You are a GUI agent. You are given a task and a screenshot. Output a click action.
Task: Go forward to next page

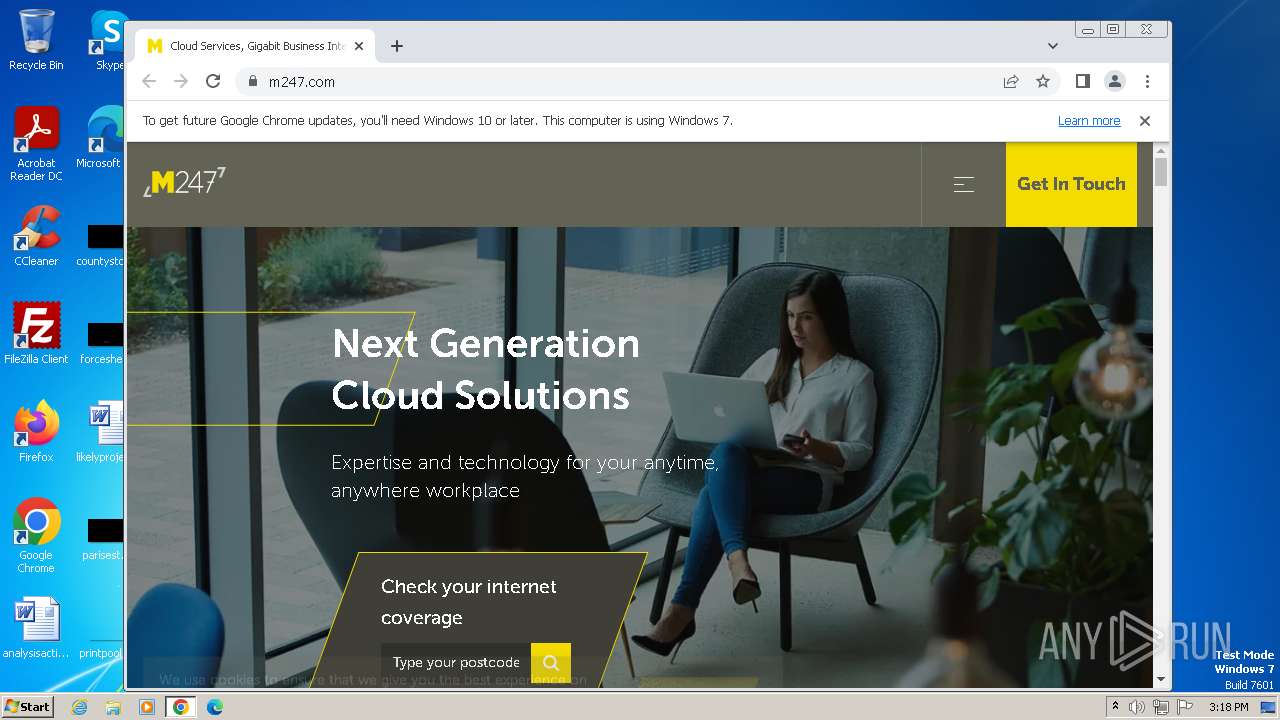click(181, 82)
